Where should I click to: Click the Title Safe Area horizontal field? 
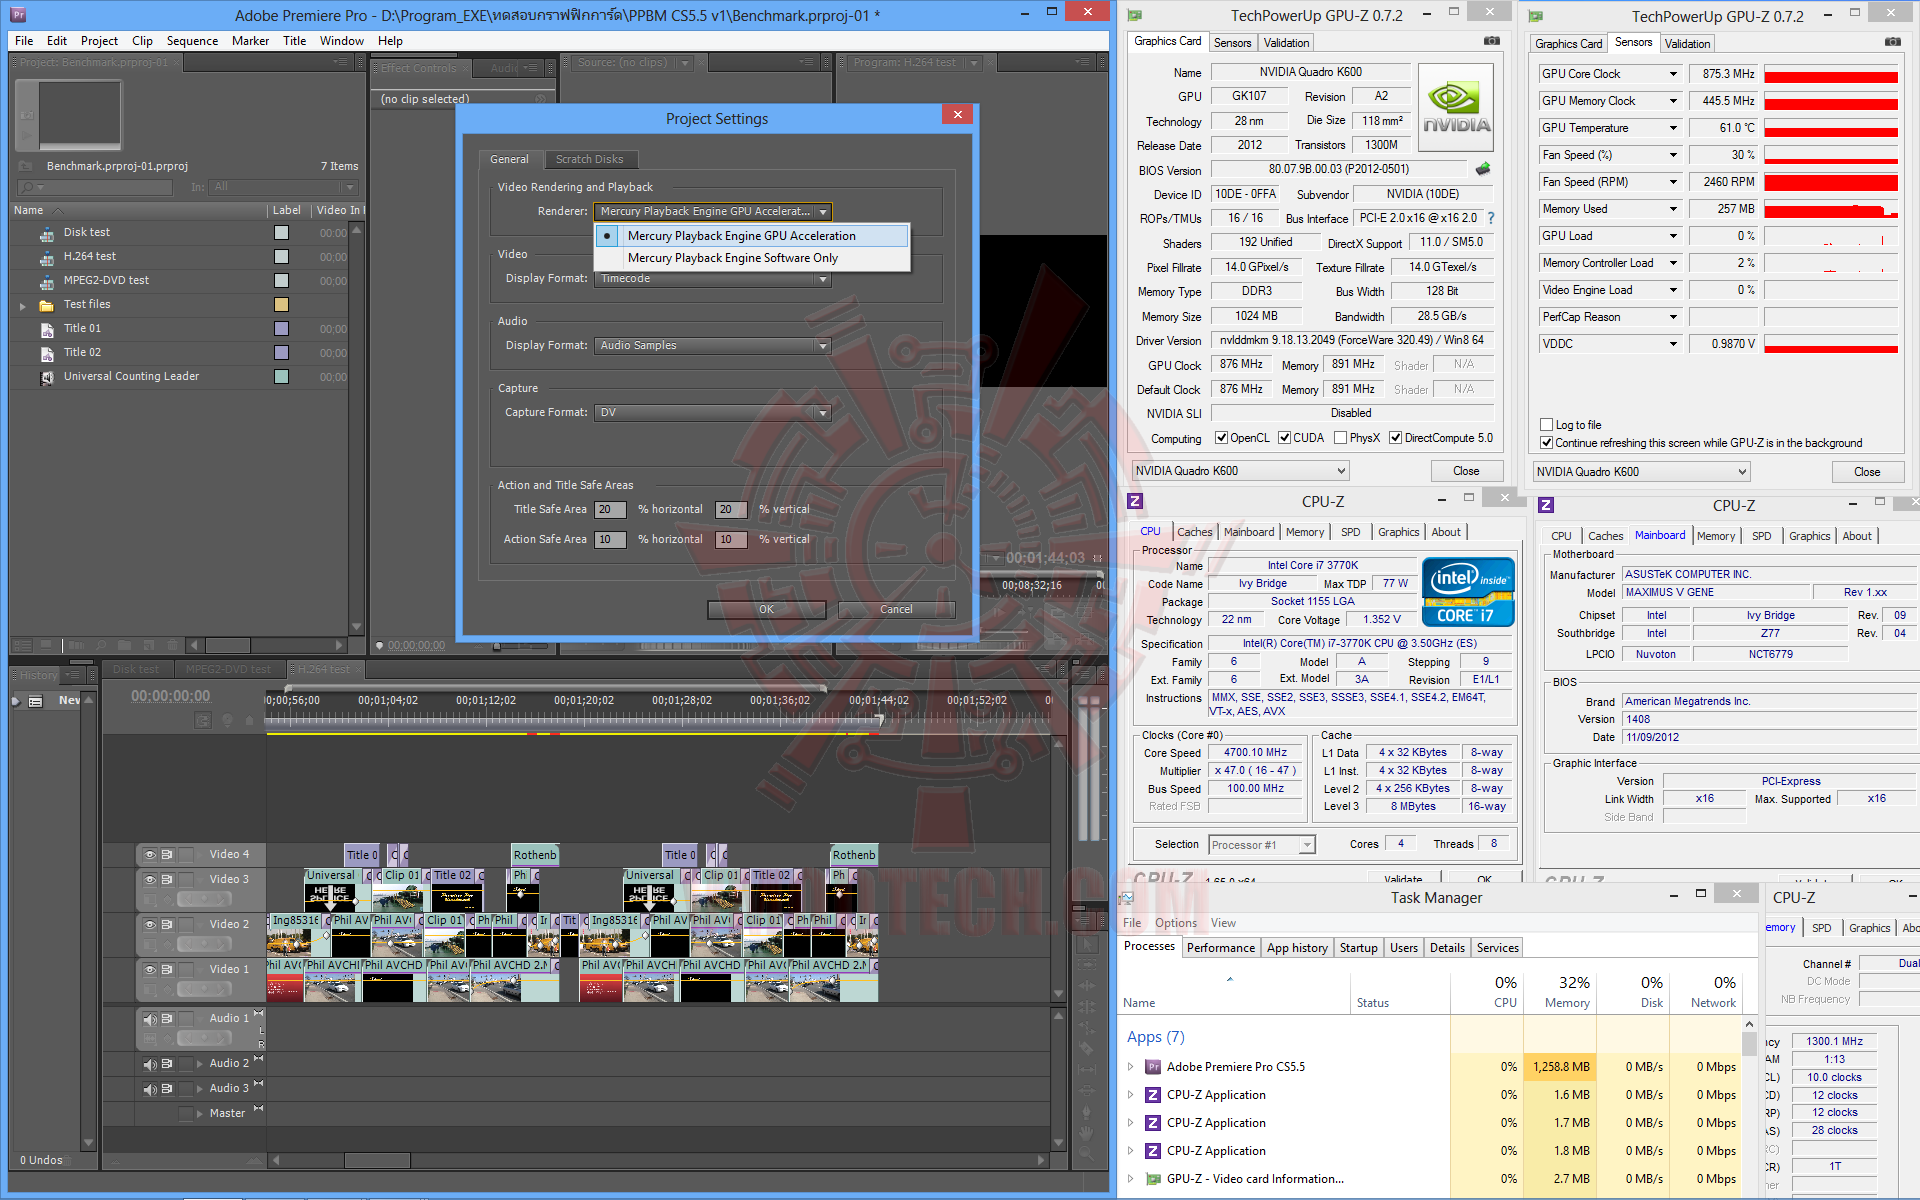click(x=610, y=510)
